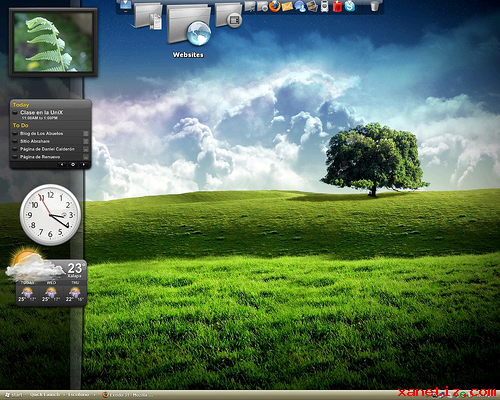Click the Today heading in calendar widget
This screenshot has width=500, height=400.
pyautogui.click(x=21, y=105)
